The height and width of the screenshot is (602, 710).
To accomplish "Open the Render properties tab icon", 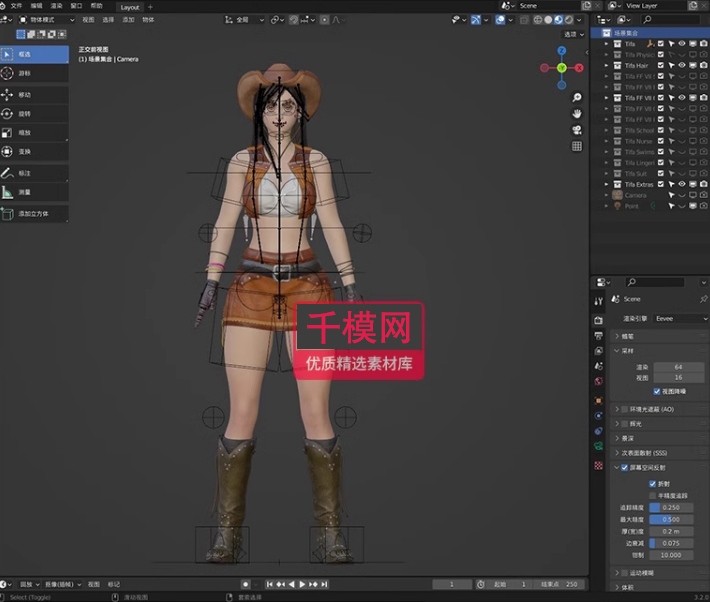I will point(599,321).
